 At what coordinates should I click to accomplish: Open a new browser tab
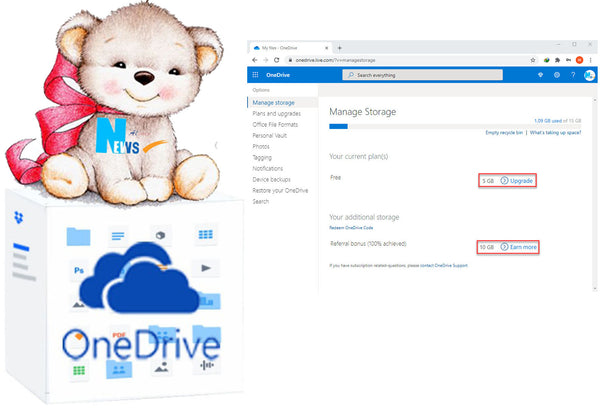click(339, 47)
